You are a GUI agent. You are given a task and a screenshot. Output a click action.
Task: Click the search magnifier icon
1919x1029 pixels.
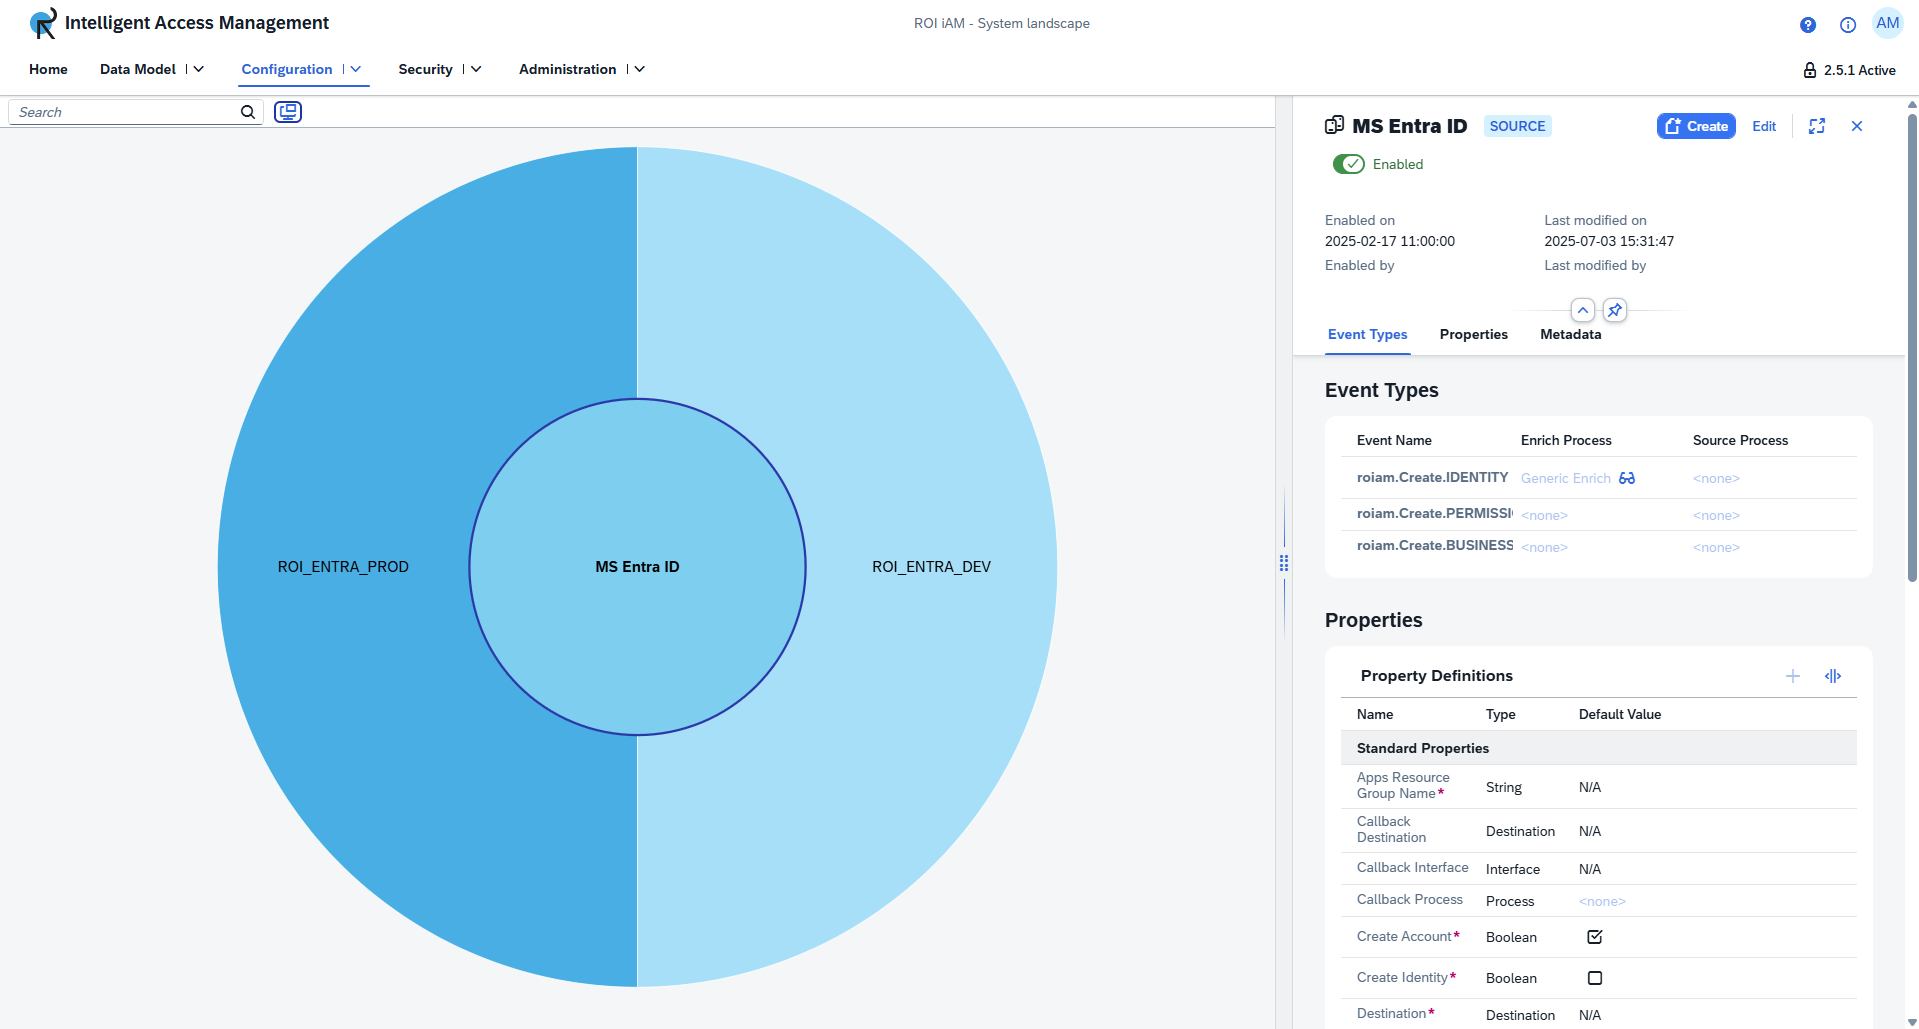tap(248, 112)
